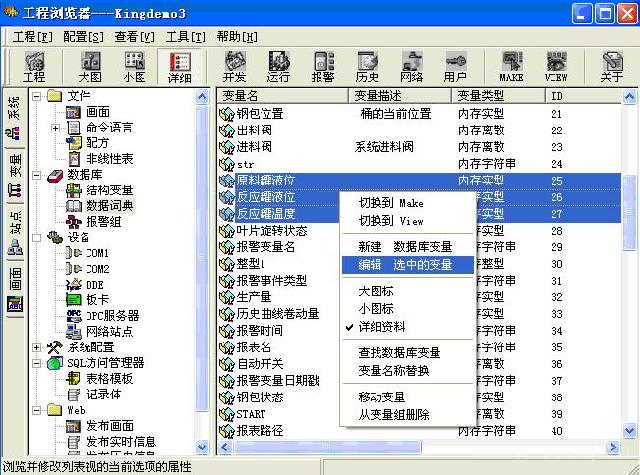Choose 新建 数据库变量 in context menu
The height and width of the screenshot is (475, 640).
tap(407, 246)
